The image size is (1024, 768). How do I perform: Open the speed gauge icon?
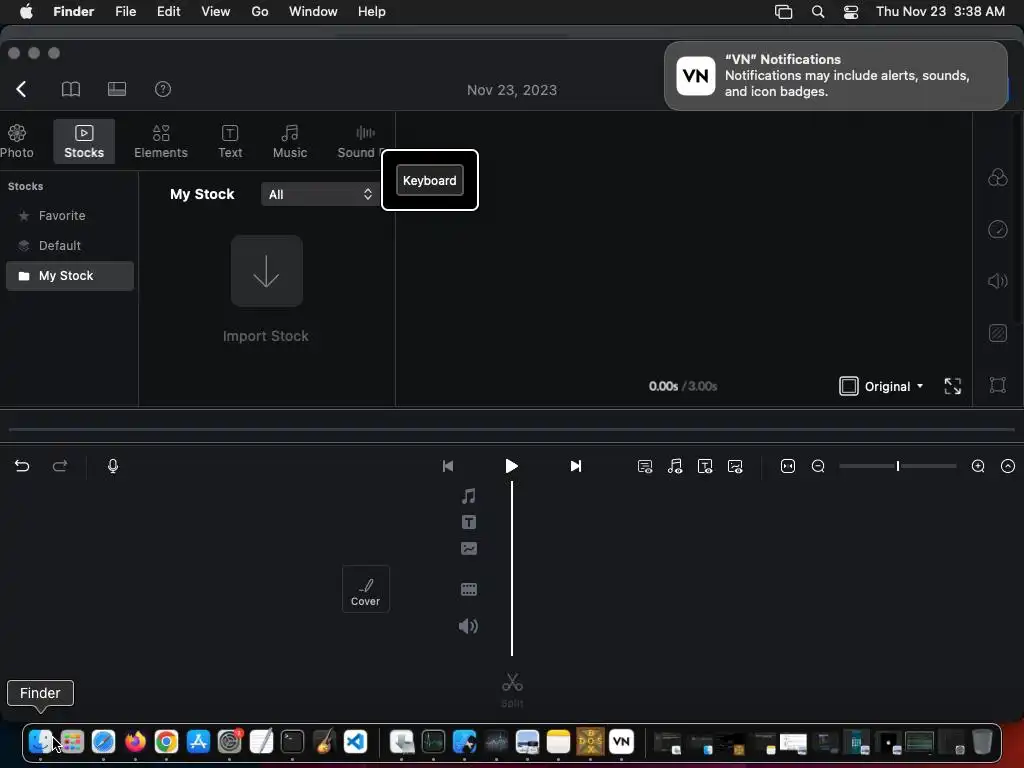point(997,229)
